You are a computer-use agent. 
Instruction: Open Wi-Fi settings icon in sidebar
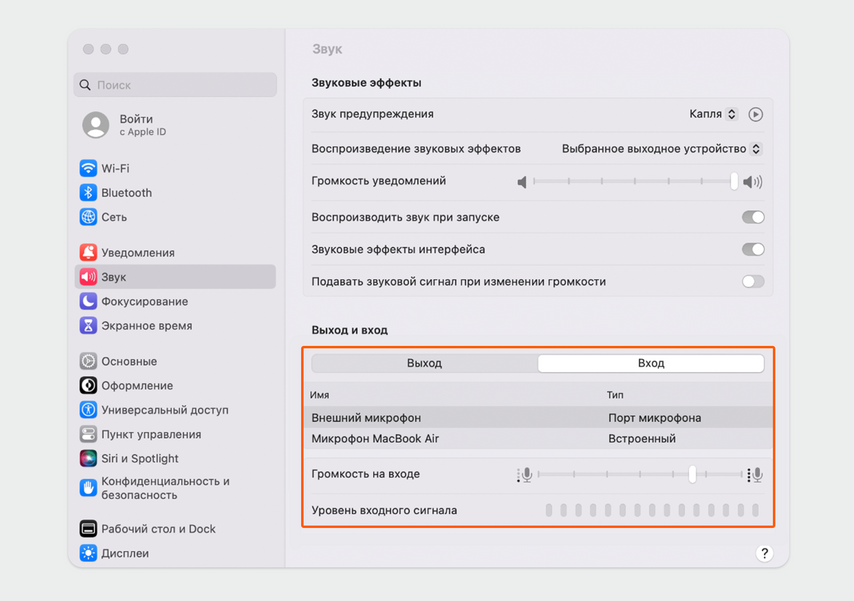[x=88, y=169]
